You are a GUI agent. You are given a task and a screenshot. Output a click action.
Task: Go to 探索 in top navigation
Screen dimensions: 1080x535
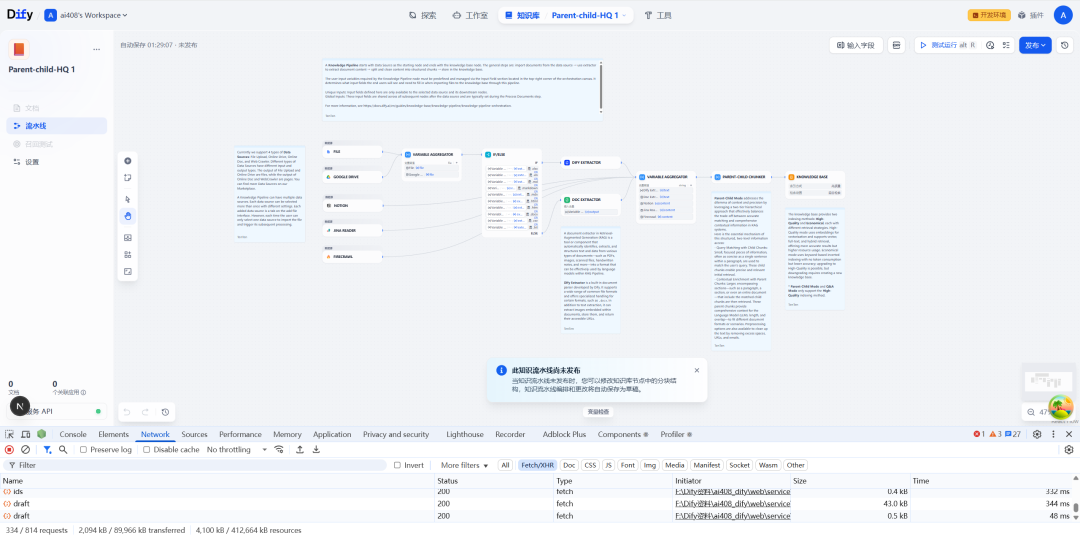422,15
